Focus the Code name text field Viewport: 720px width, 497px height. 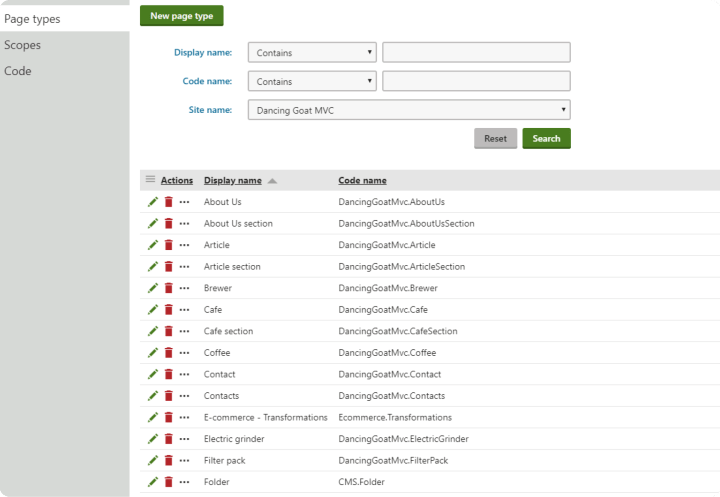tap(476, 81)
